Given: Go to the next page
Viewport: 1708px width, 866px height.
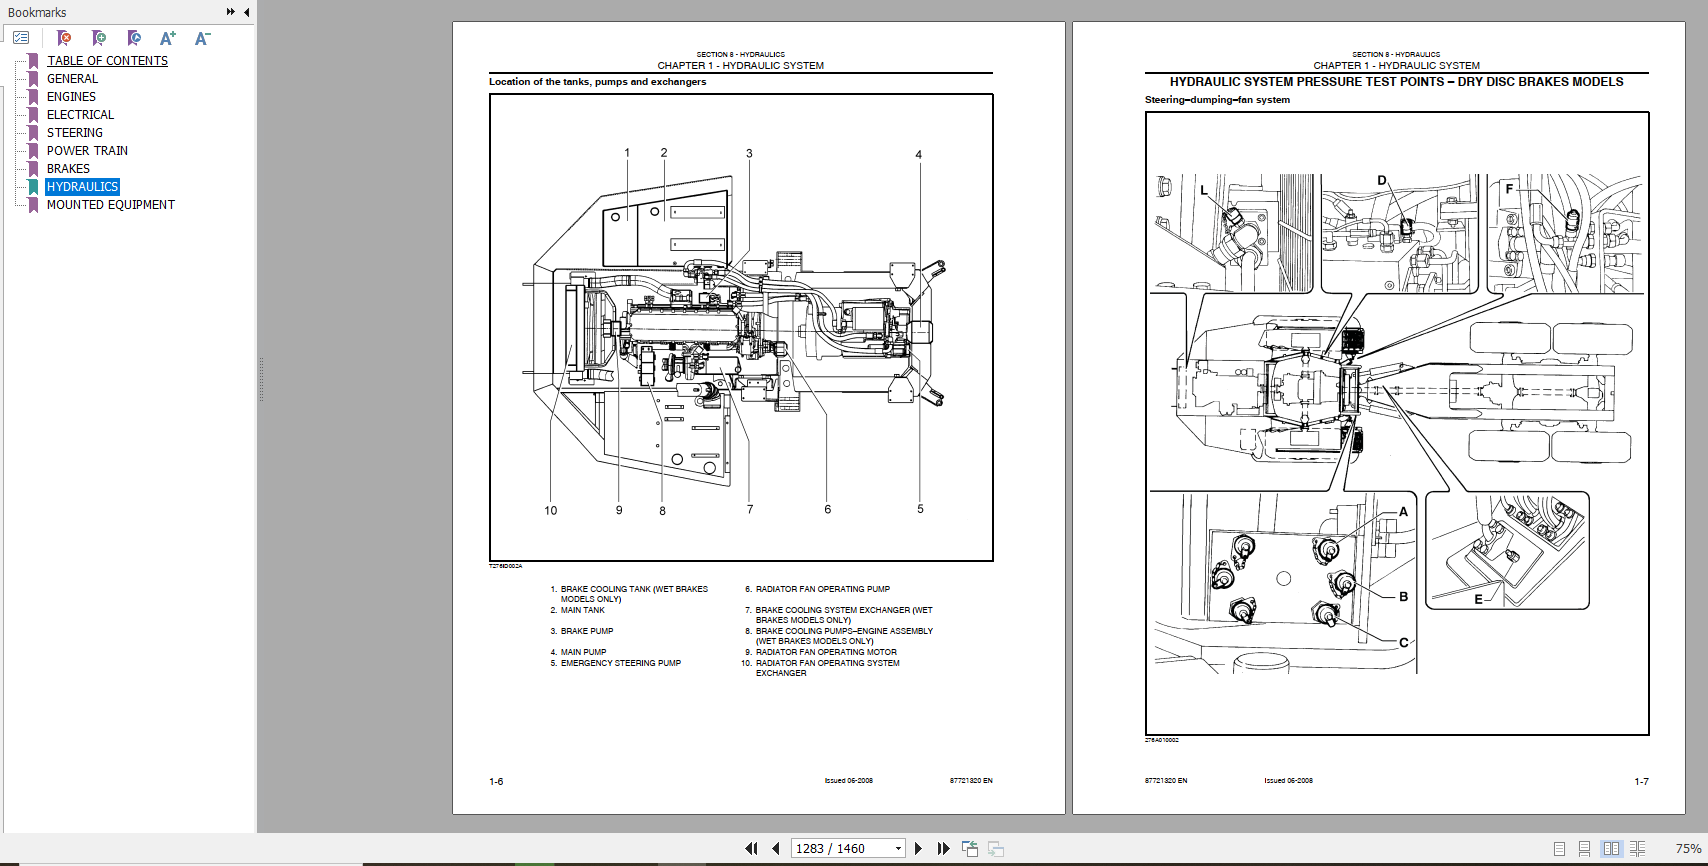Looking at the screenshot, I should pyautogui.click(x=918, y=848).
